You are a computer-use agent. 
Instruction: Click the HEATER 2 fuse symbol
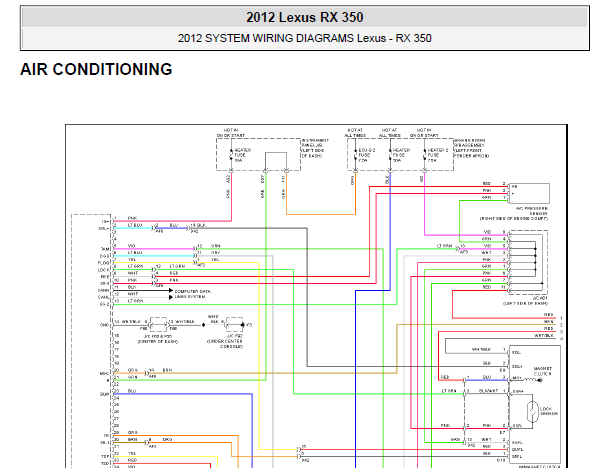click(x=424, y=155)
